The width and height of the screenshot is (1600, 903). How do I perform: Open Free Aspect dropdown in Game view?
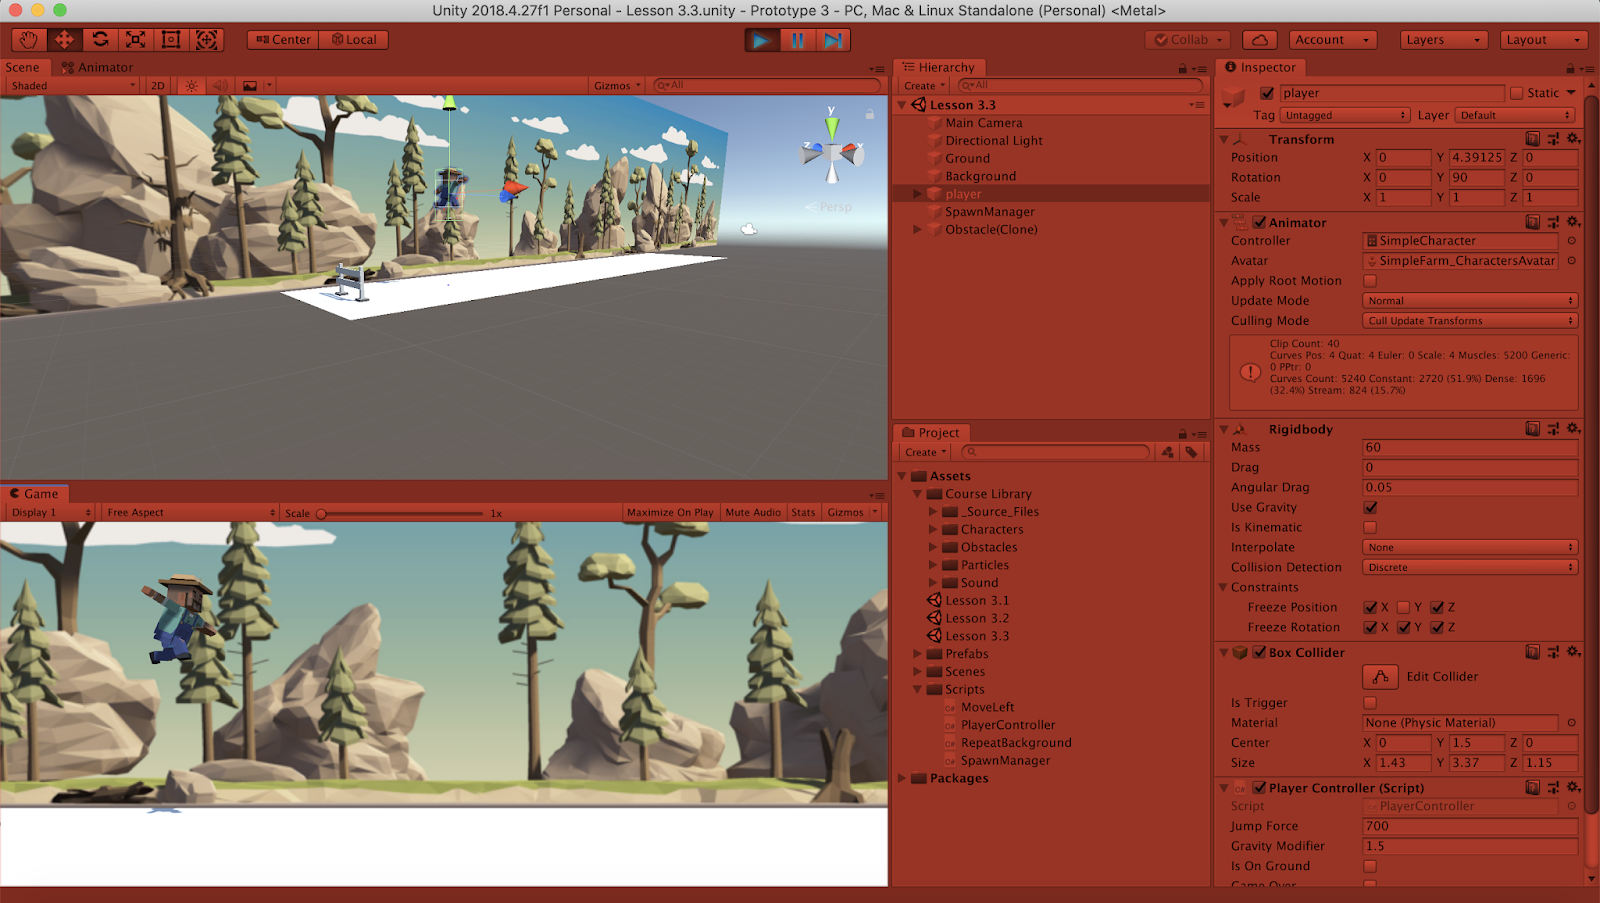click(191, 512)
